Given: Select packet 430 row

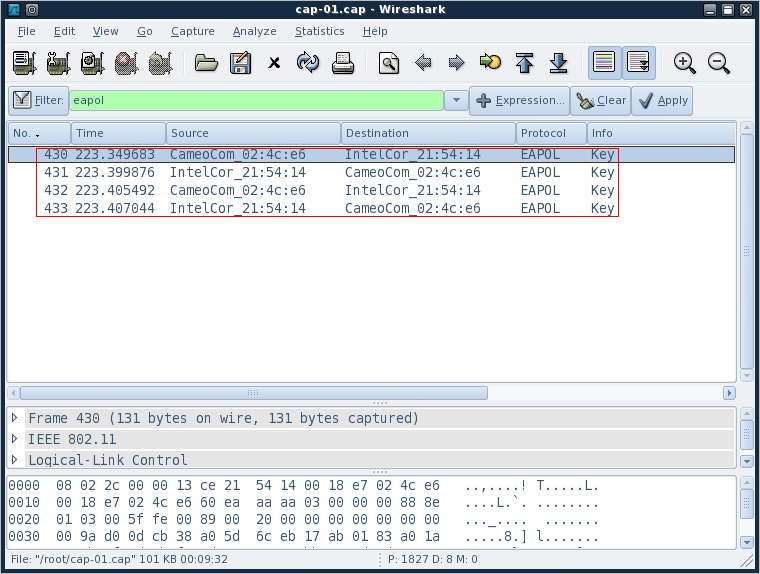Looking at the screenshot, I should point(371,155).
